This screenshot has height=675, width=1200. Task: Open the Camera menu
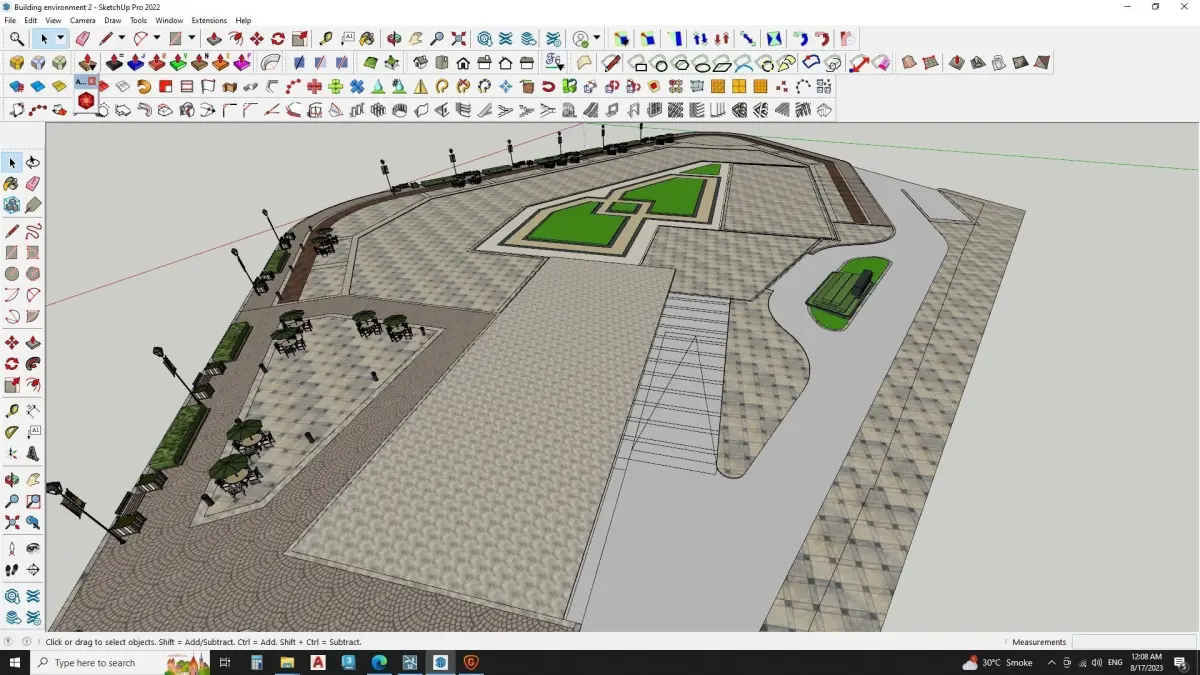83,20
